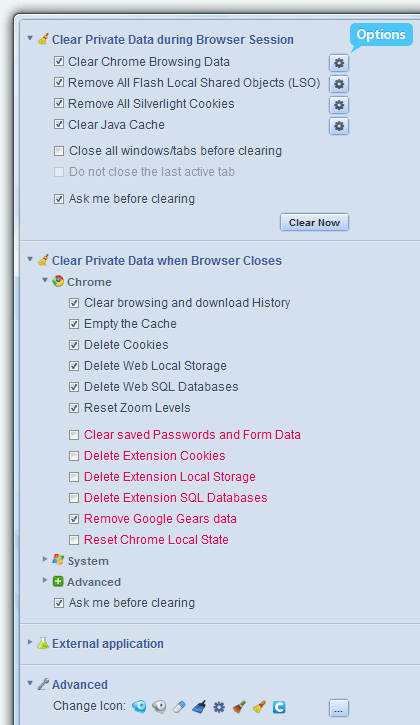Image resolution: width=420 pixels, height=725 pixels.
Task: Click the Clear Private Data during Browser Session heading
Action: (173, 40)
